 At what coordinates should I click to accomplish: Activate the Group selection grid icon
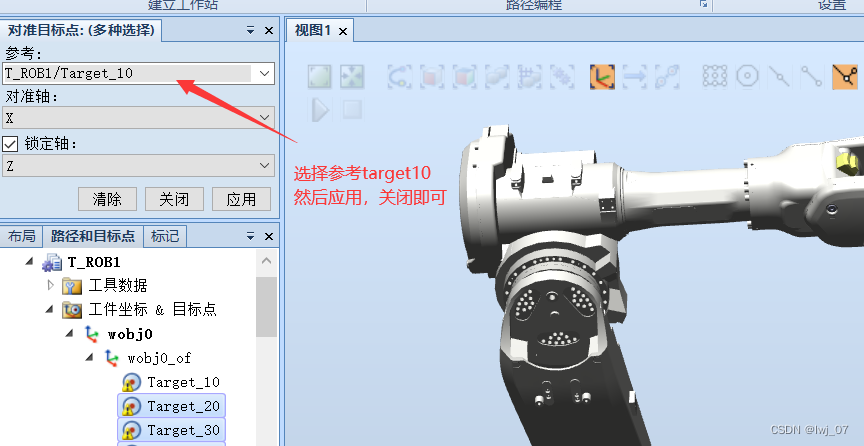530,77
